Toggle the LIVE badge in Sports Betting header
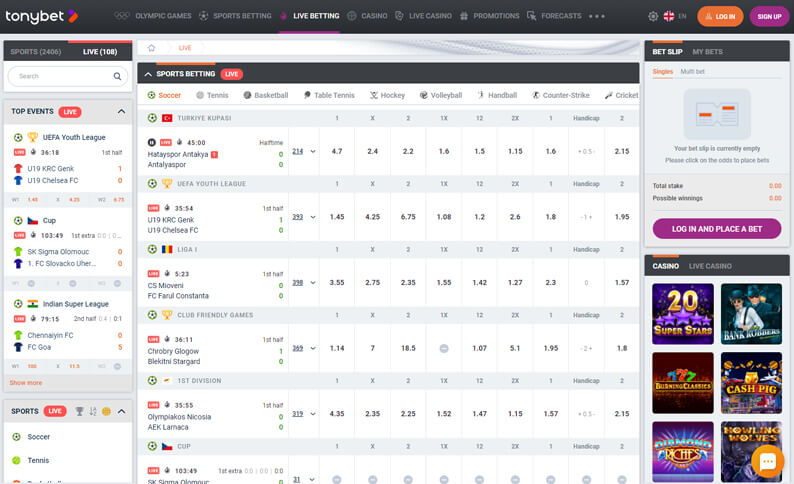 click(x=232, y=74)
